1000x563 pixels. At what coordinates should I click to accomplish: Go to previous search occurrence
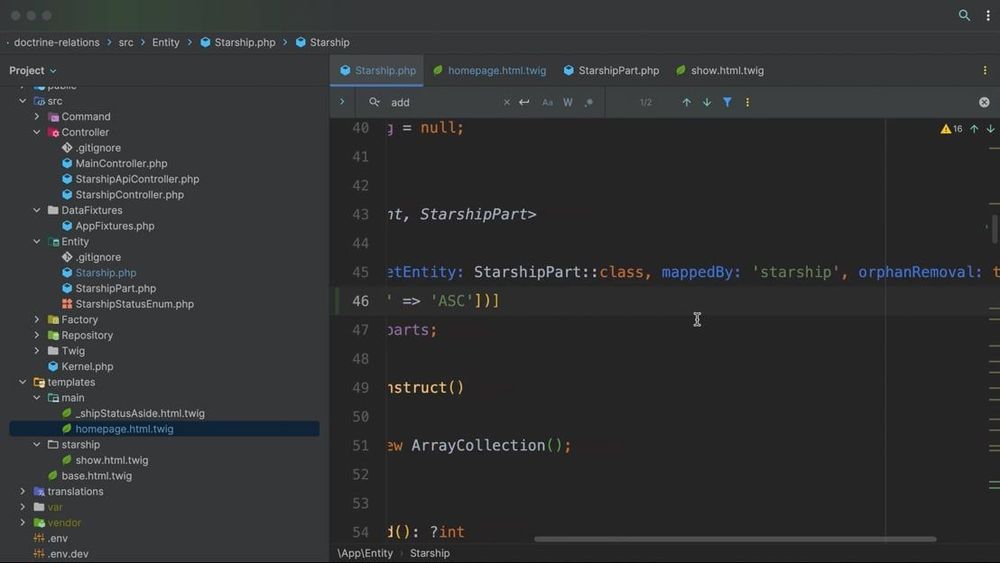686,102
